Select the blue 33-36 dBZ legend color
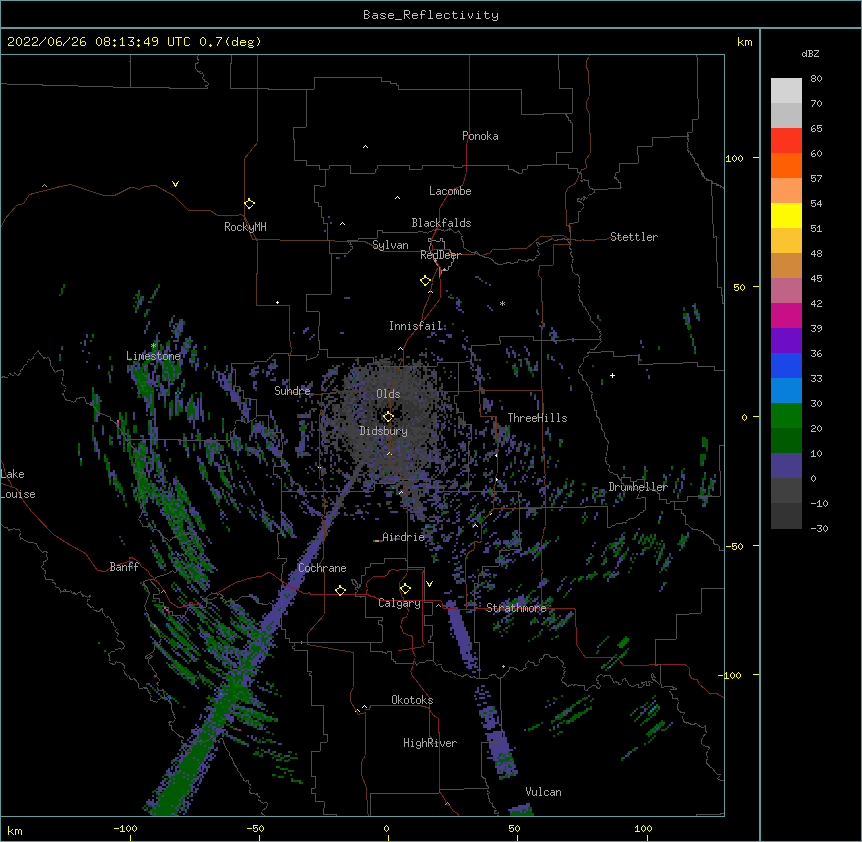Image resolution: width=862 pixels, height=842 pixels. point(786,365)
